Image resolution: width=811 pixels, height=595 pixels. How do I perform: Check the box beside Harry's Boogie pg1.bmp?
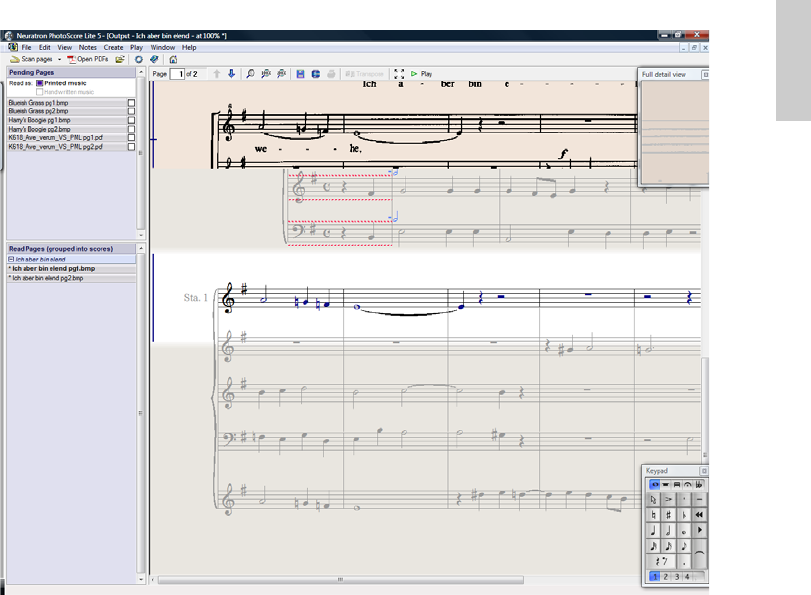point(131,120)
